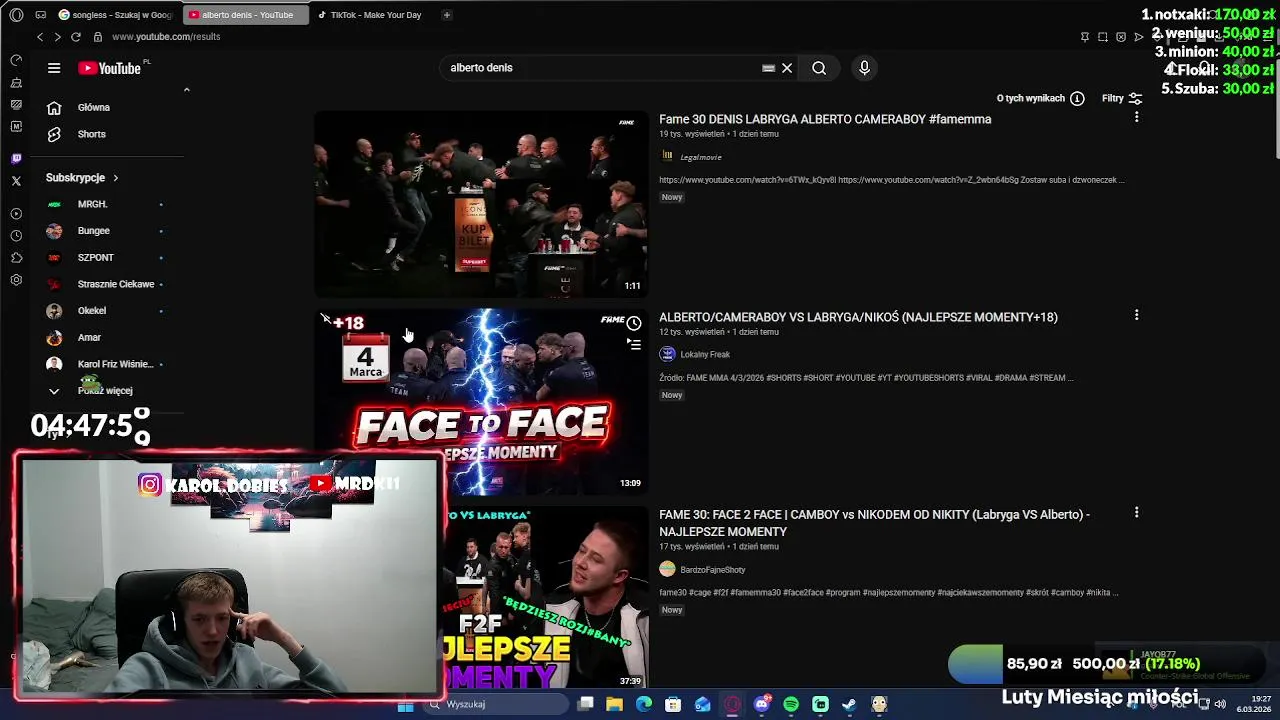Open options menu for FAME 30: FACE 2 FACE video

click(x=1136, y=512)
